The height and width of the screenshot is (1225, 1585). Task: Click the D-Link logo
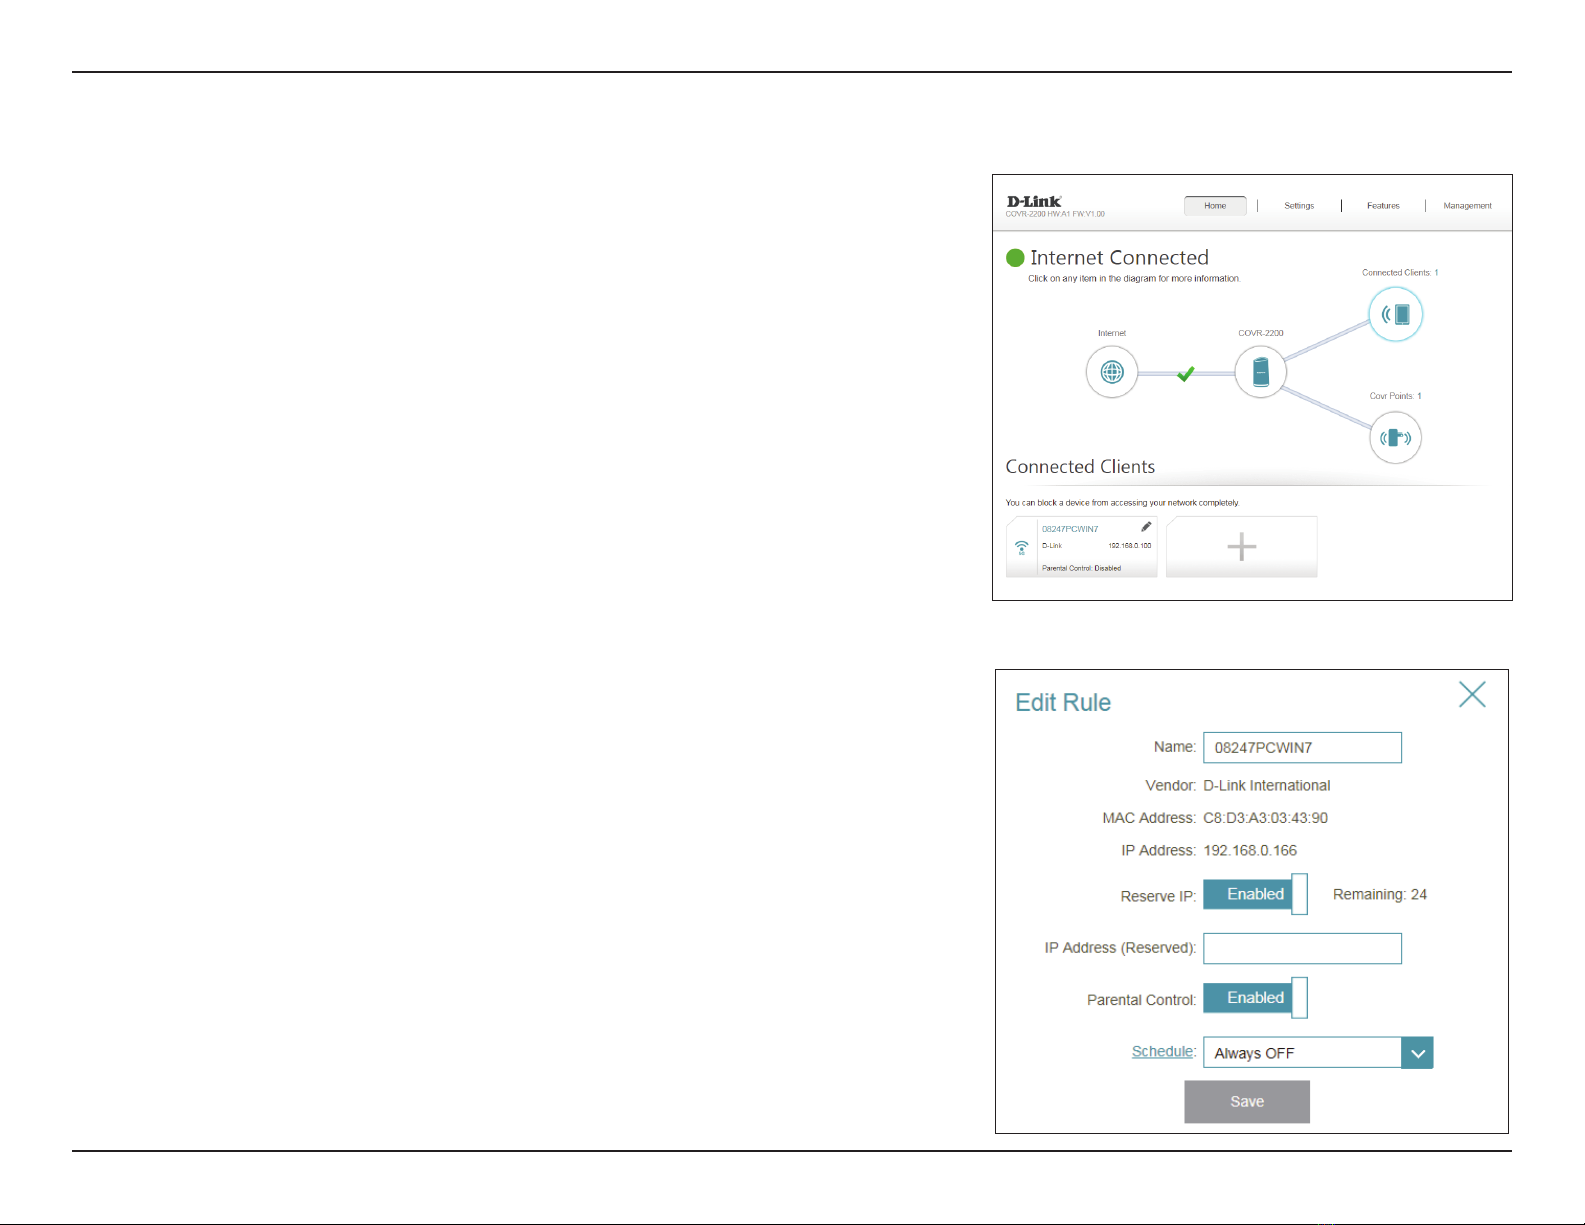point(1034,201)
